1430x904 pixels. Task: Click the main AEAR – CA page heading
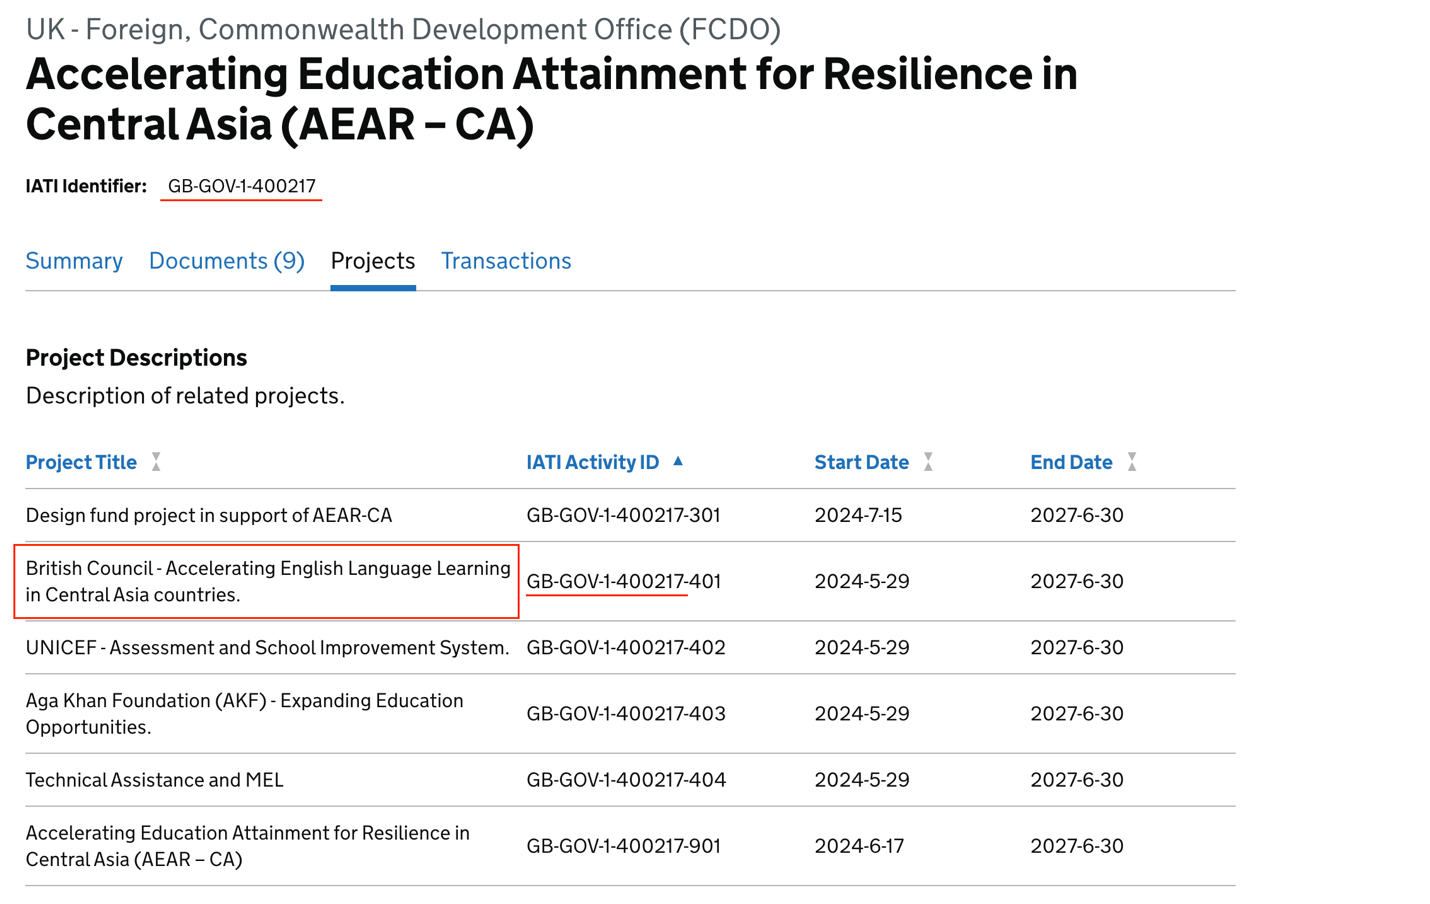(552, 99)
